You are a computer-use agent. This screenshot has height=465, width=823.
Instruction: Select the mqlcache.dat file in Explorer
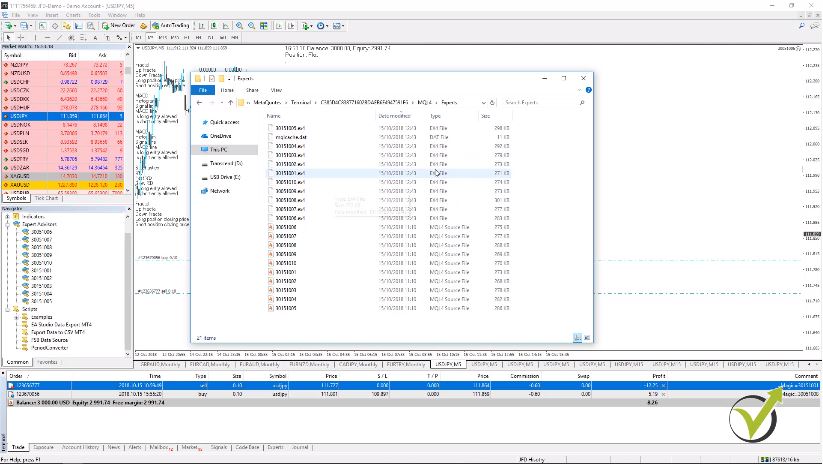291,137
